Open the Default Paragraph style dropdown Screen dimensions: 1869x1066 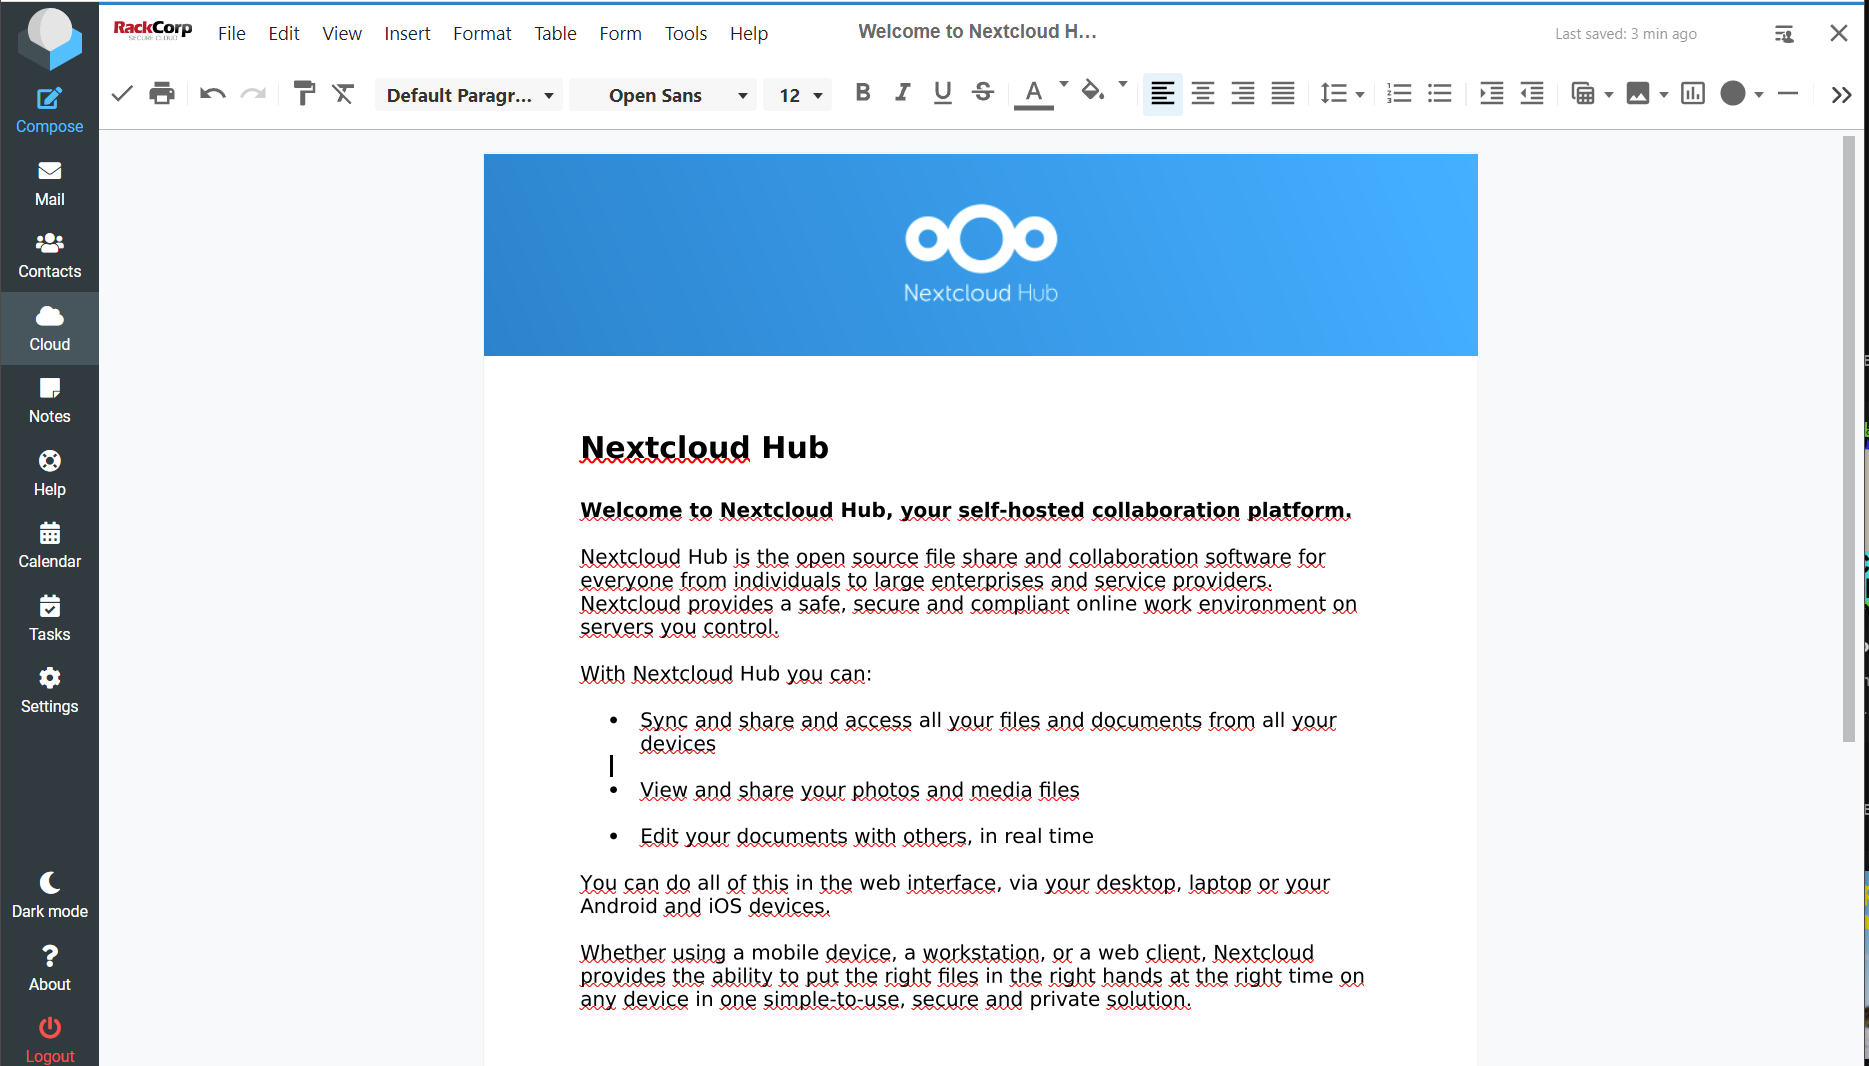pos(469,95)
